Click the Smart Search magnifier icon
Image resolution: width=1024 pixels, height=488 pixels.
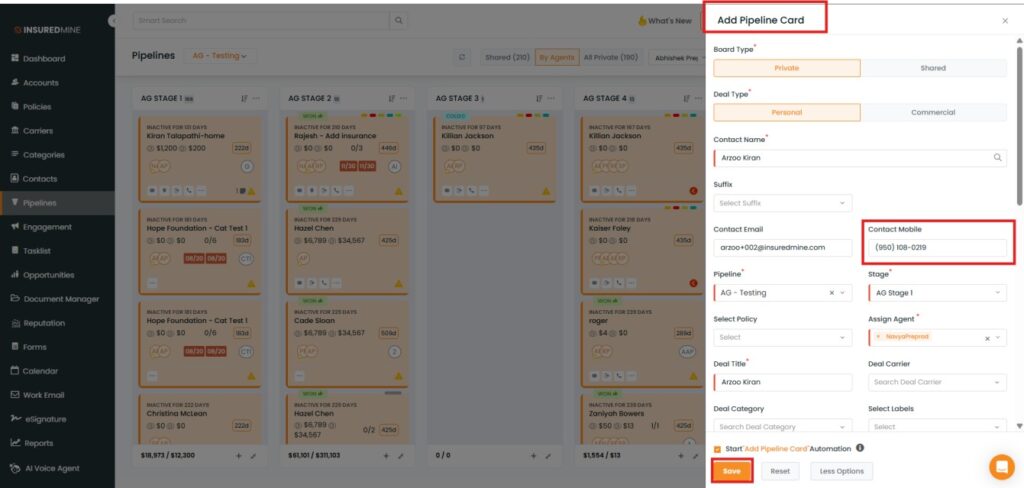point(399,20)
